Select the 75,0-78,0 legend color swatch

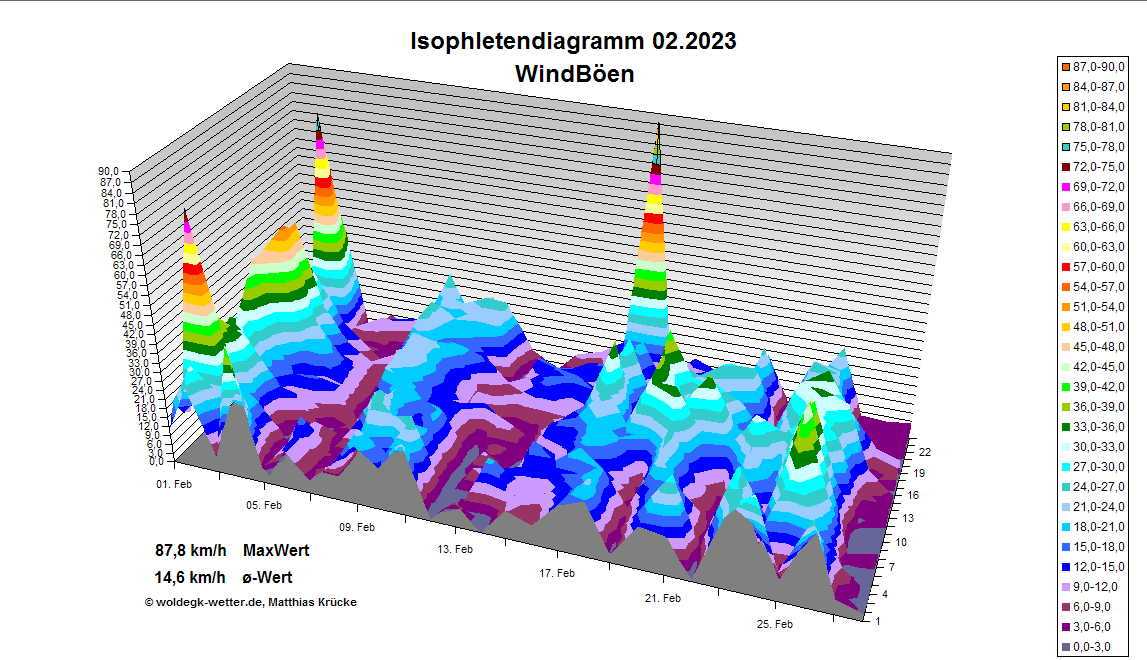1066,147
